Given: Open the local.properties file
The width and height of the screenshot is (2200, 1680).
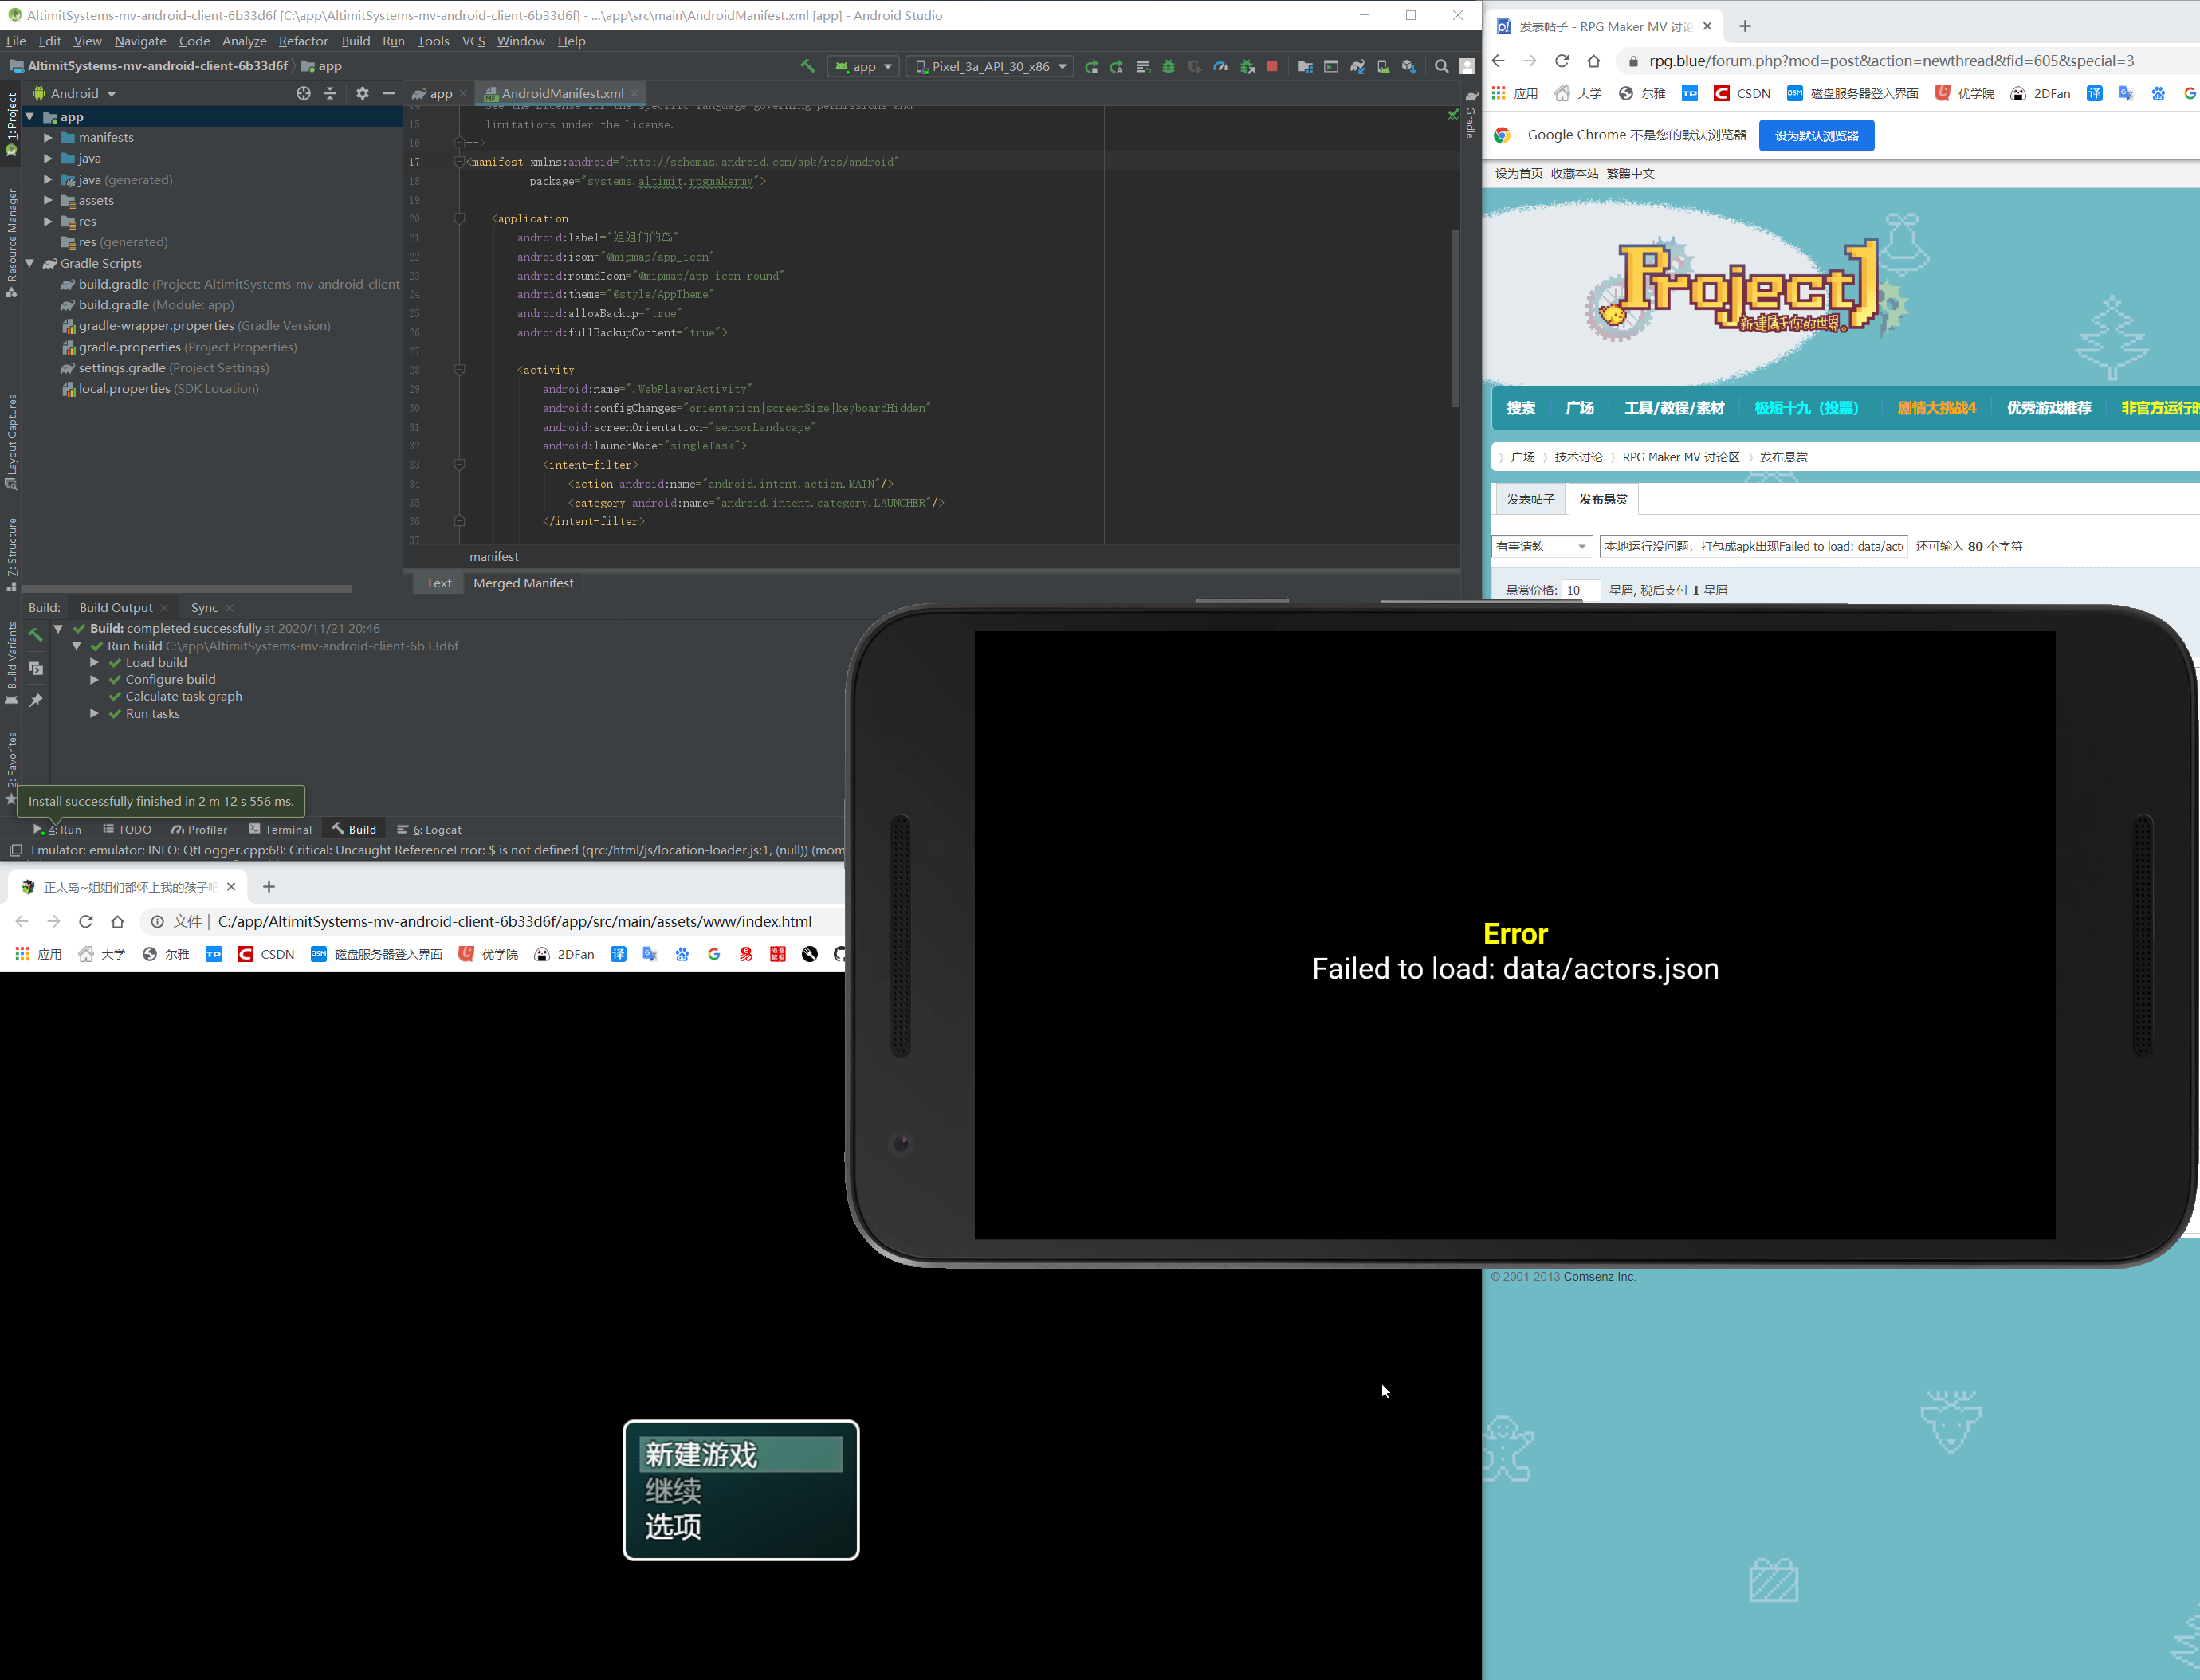Looking at the screenshot, I should tap(160, 388).
